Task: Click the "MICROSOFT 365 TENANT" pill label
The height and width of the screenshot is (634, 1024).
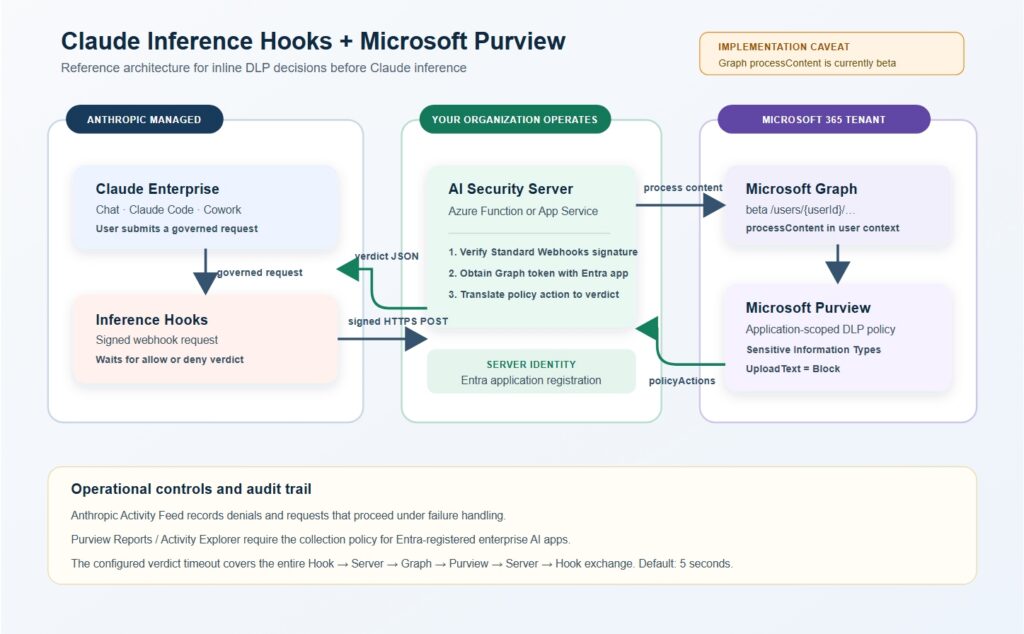Action: [824, 119]
